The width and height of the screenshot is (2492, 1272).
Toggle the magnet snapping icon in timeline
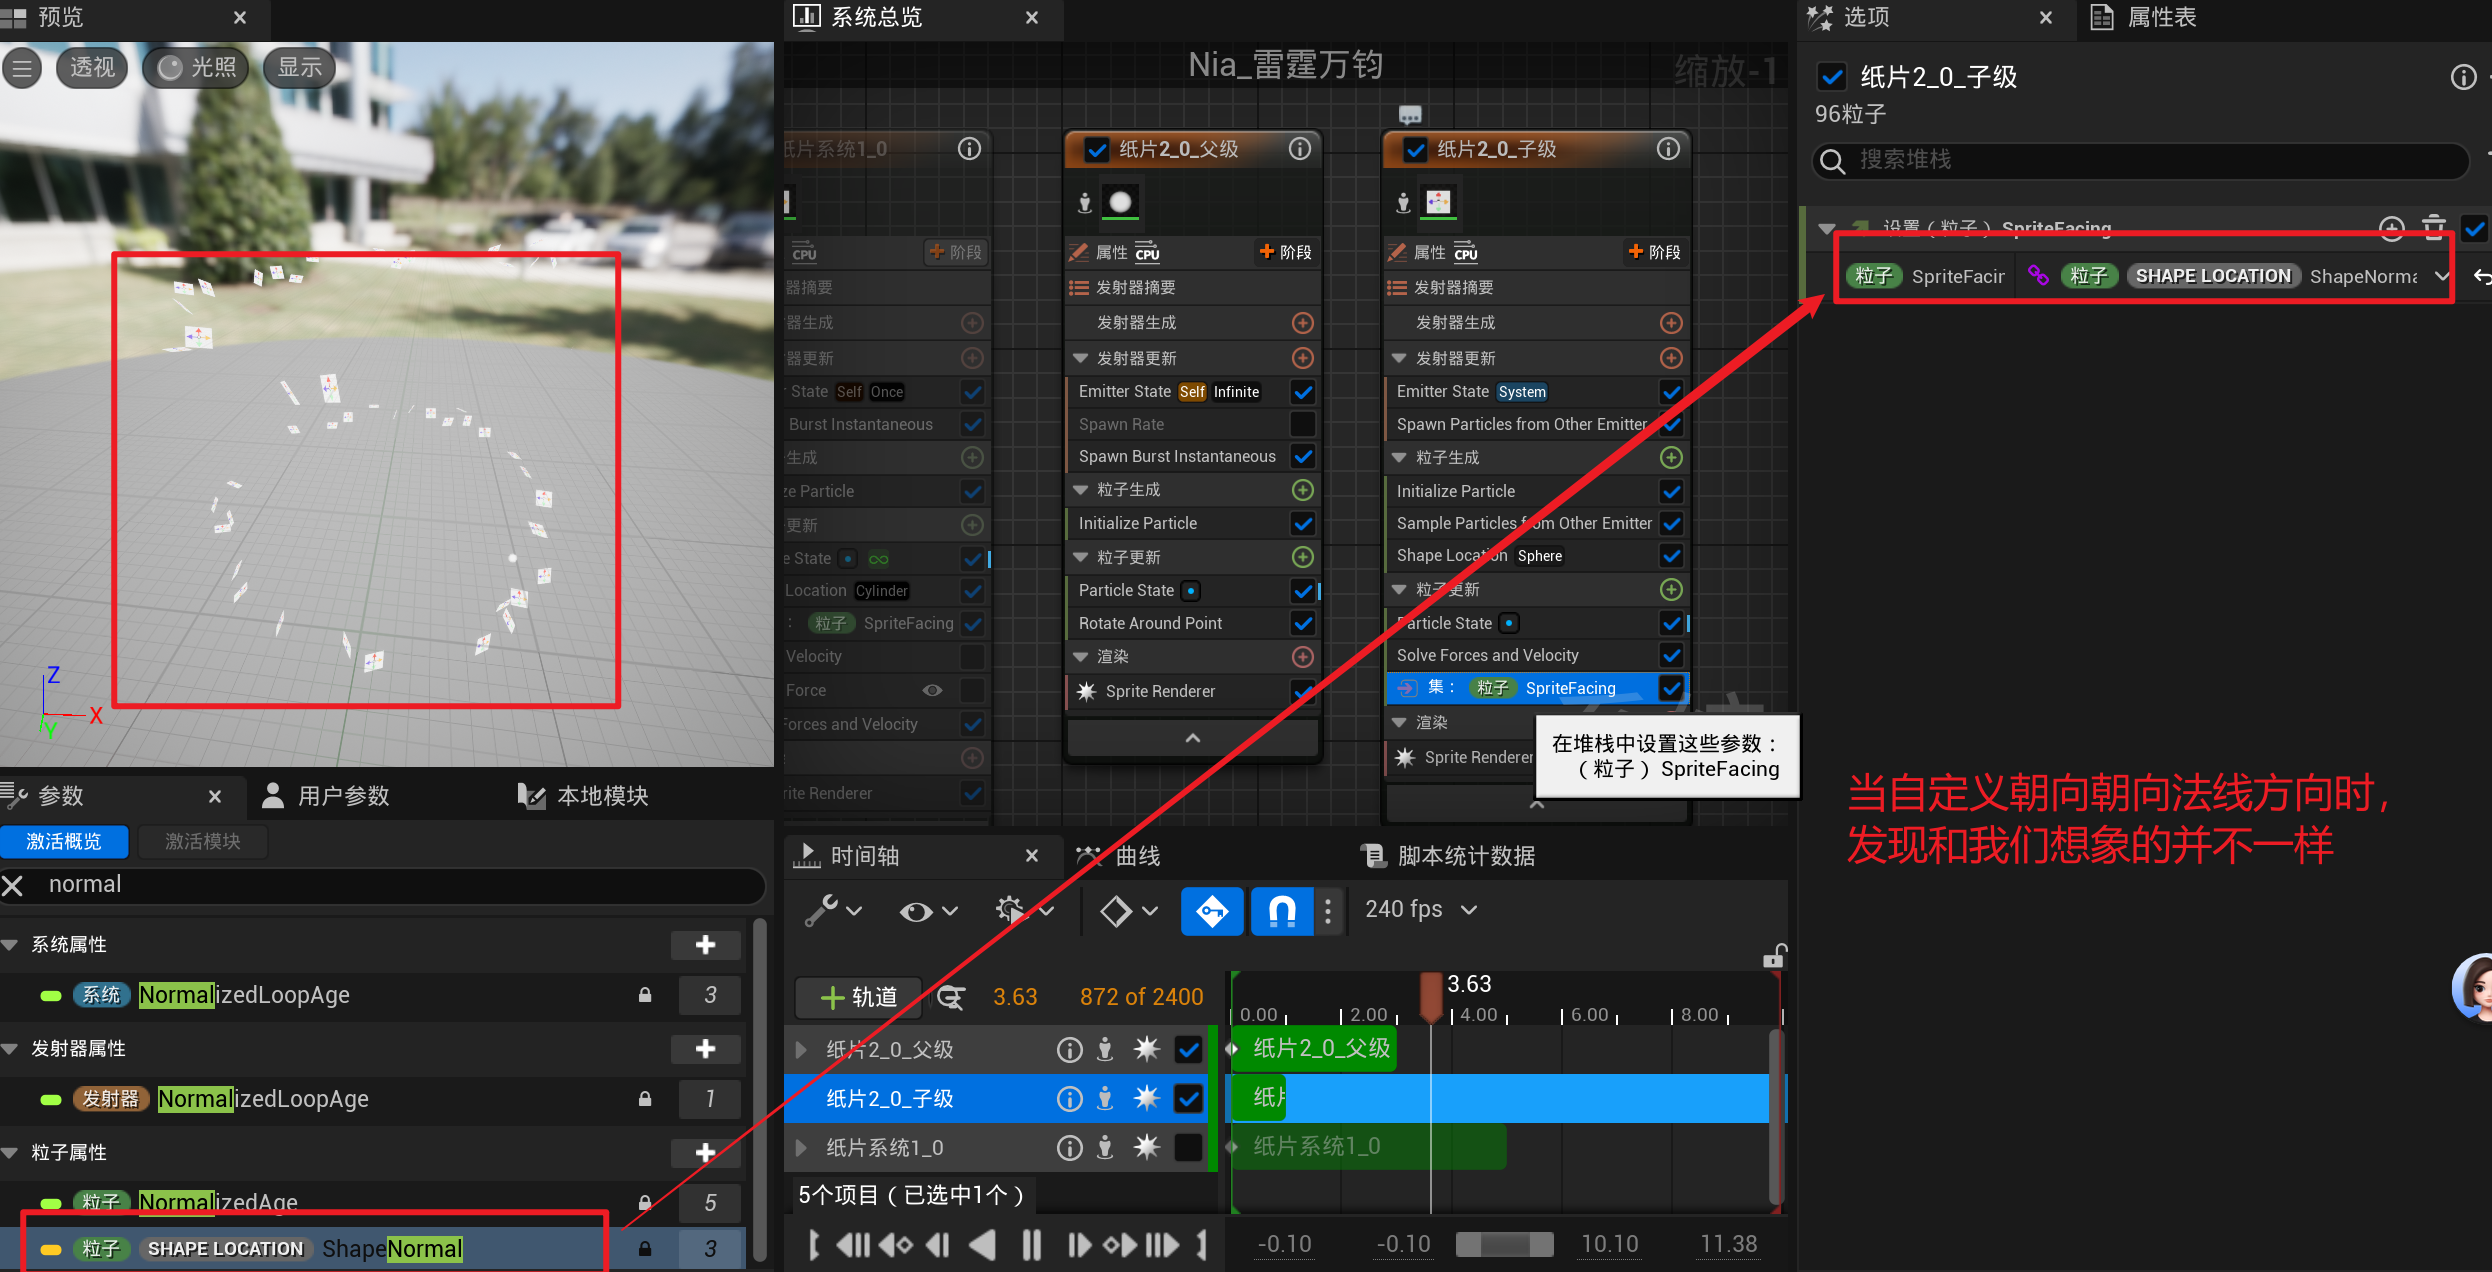pyautogui.click(x=1281, y=911)
